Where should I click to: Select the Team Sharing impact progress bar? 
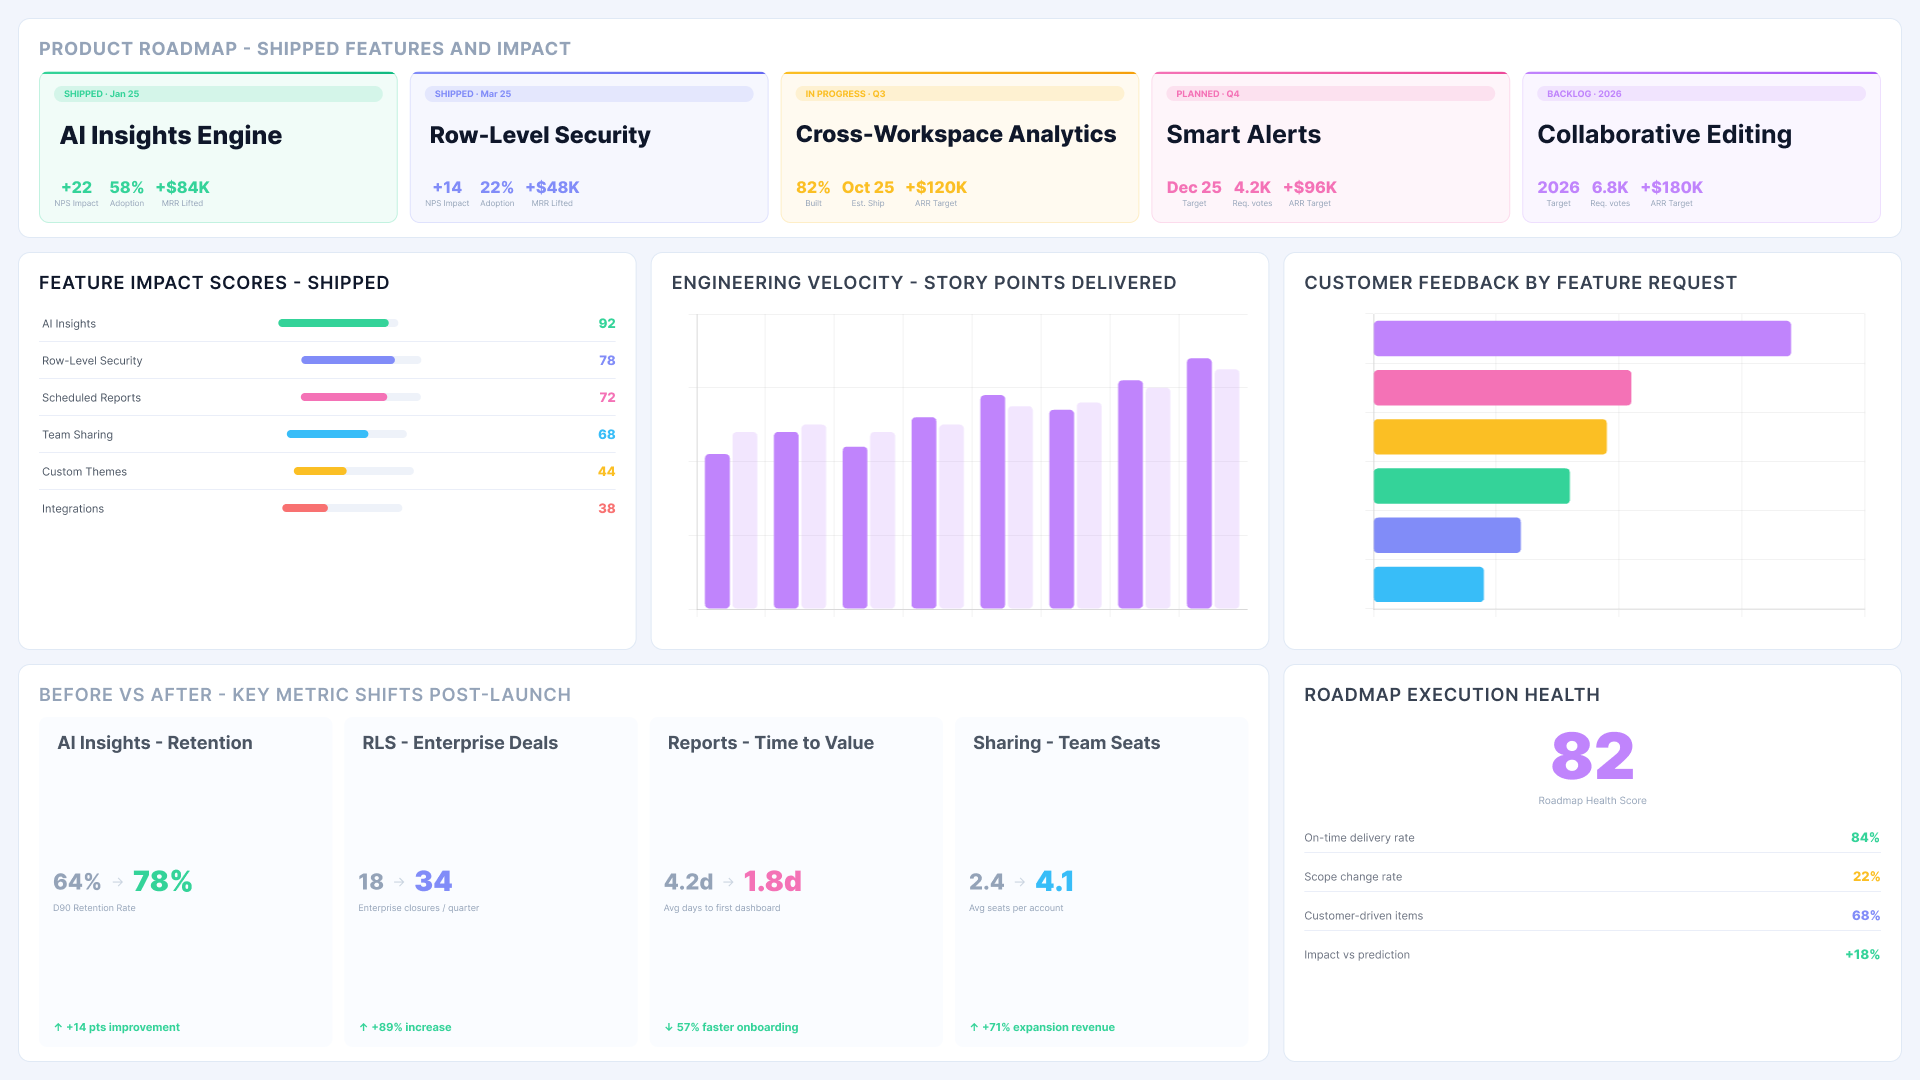[x=347, y=434]
